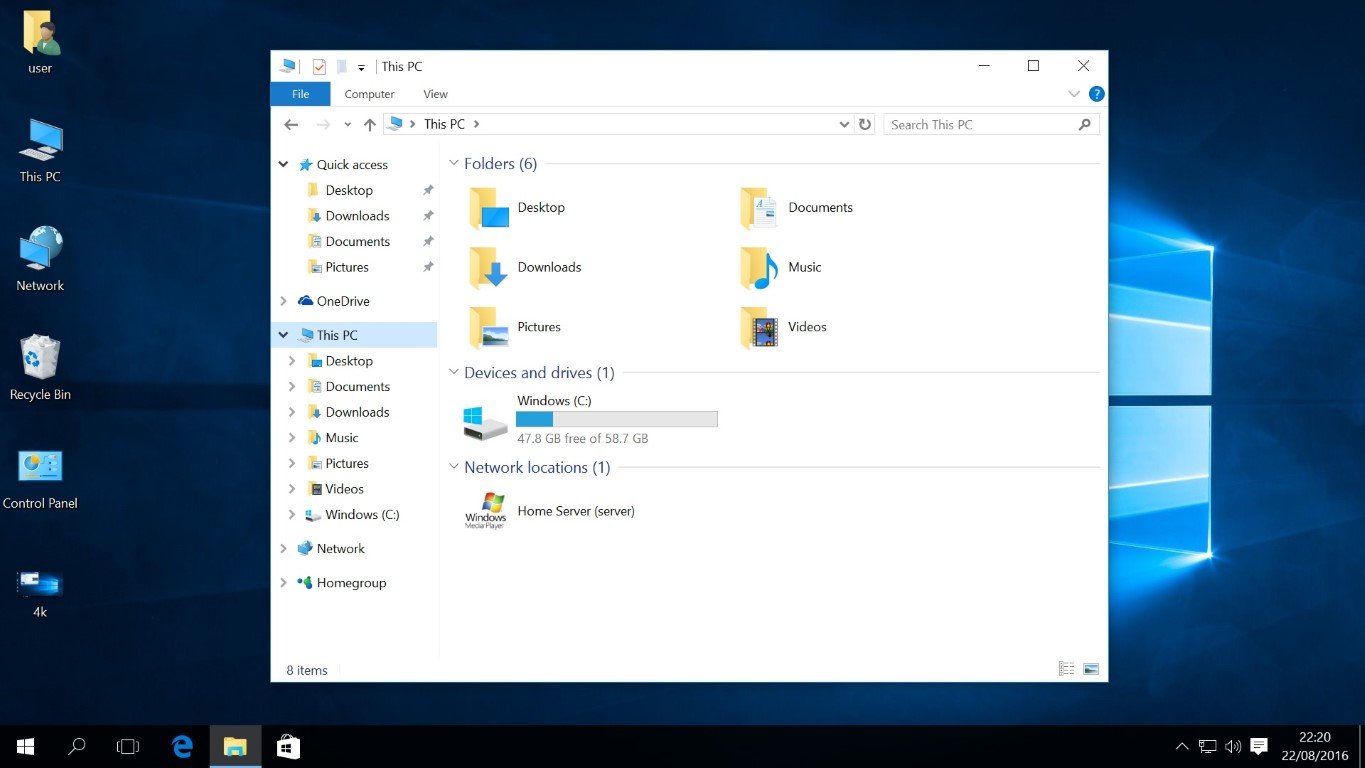Show hidden system tray icons
Image resolution: width=1365 pixels, height=768 pixels.
[1182, 746]
